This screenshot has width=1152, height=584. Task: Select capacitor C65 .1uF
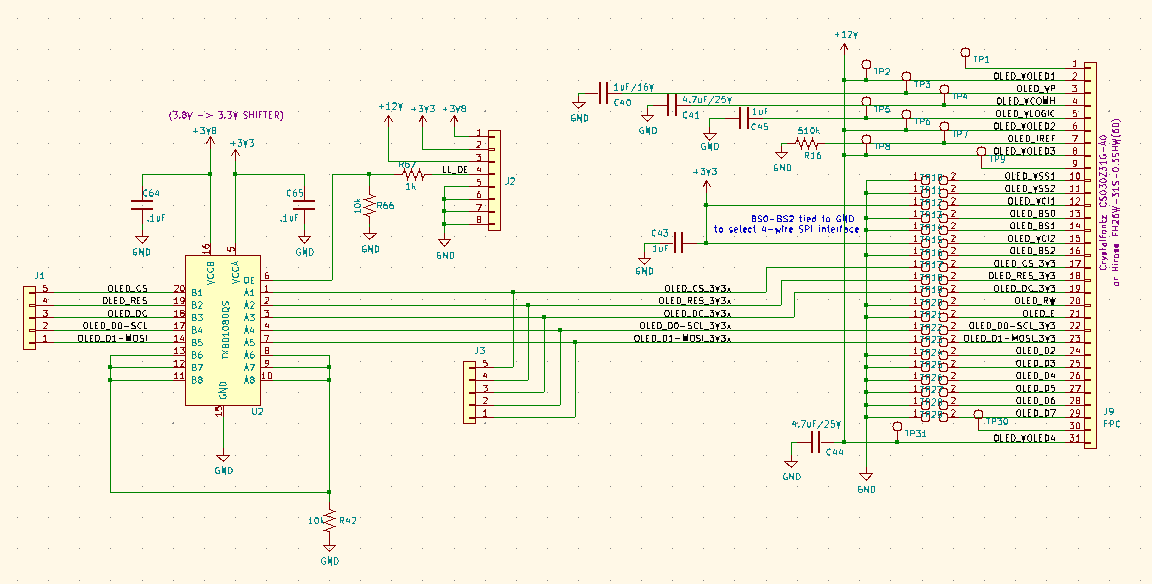[305, 205]
